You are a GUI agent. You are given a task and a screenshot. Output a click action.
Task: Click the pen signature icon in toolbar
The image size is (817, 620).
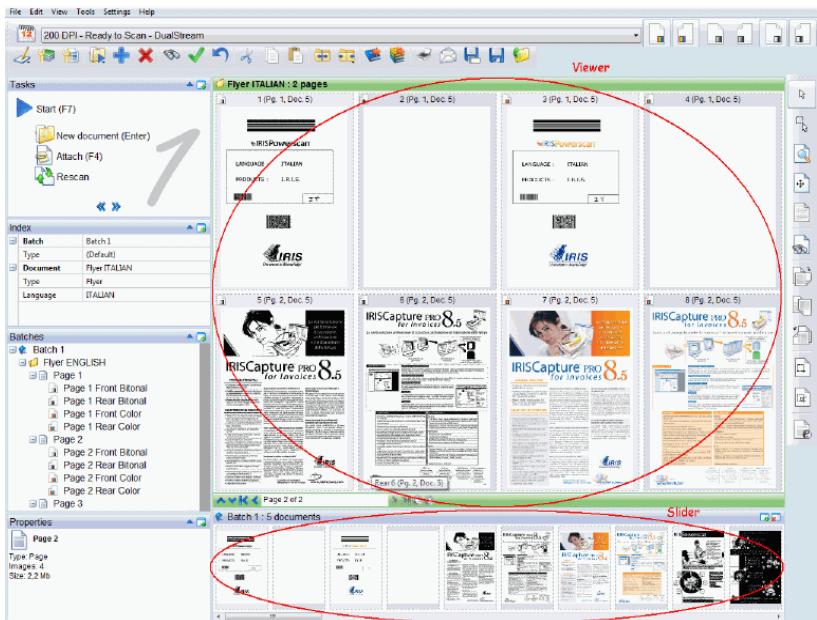(22, 55)
